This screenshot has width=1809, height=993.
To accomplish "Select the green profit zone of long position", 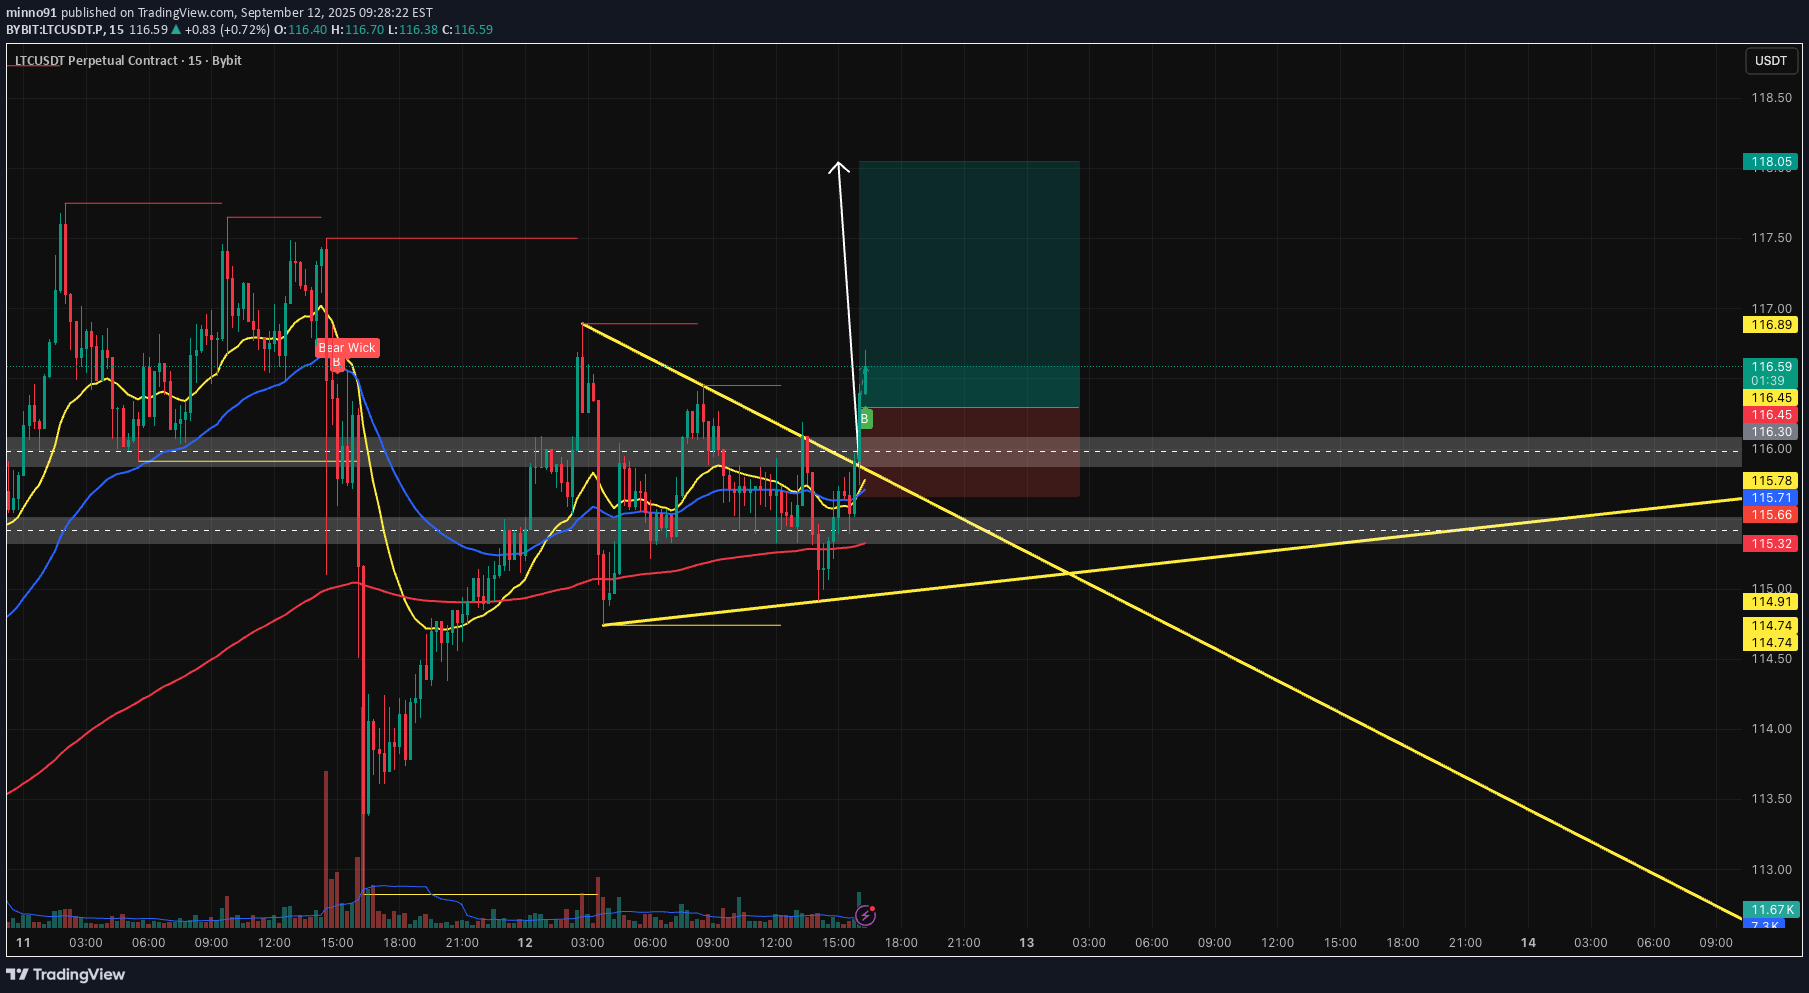I will 969,284.
